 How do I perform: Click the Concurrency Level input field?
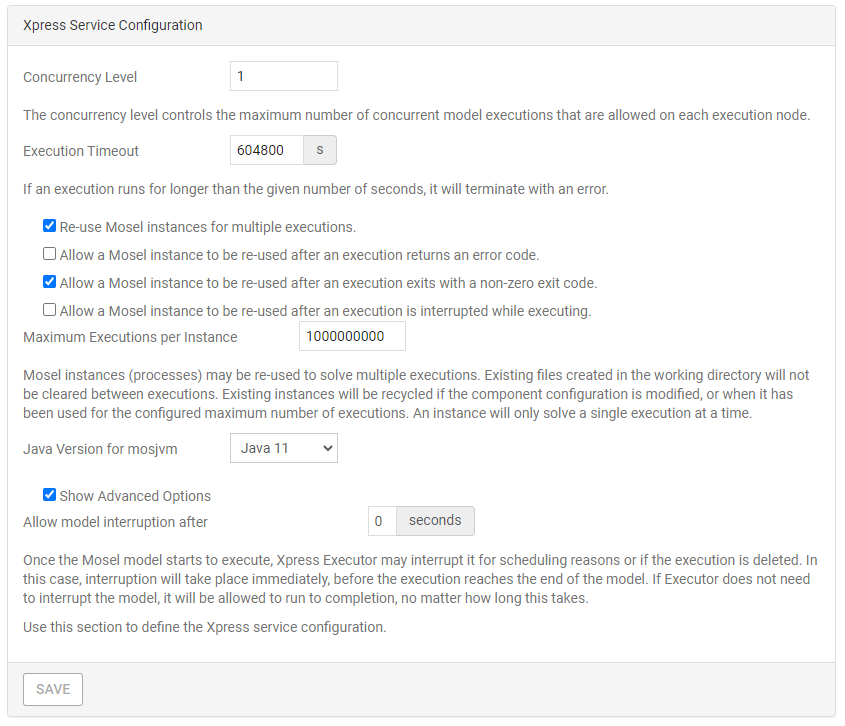283,77
